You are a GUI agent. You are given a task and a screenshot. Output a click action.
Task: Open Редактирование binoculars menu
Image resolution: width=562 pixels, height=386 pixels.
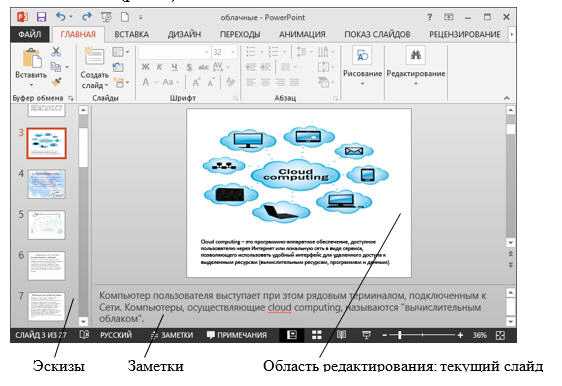click(x=416, y=65)
